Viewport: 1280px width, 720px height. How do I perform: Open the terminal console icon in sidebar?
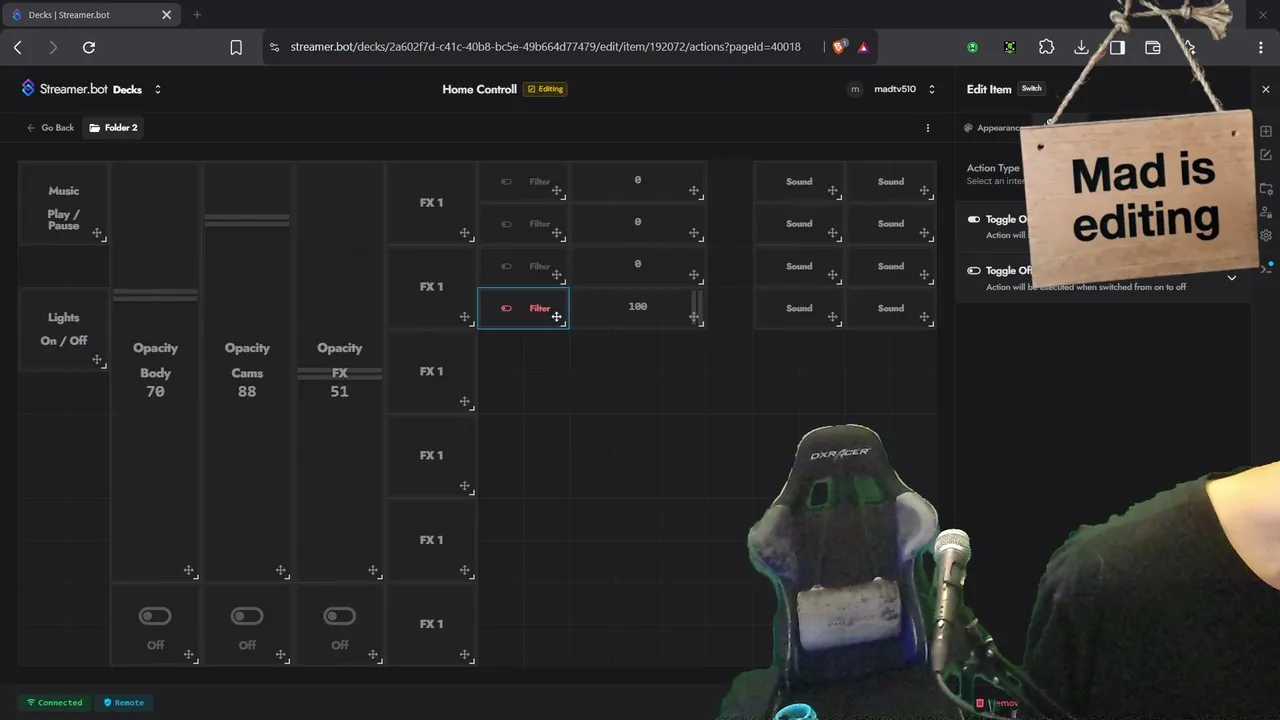point(1266,268)
